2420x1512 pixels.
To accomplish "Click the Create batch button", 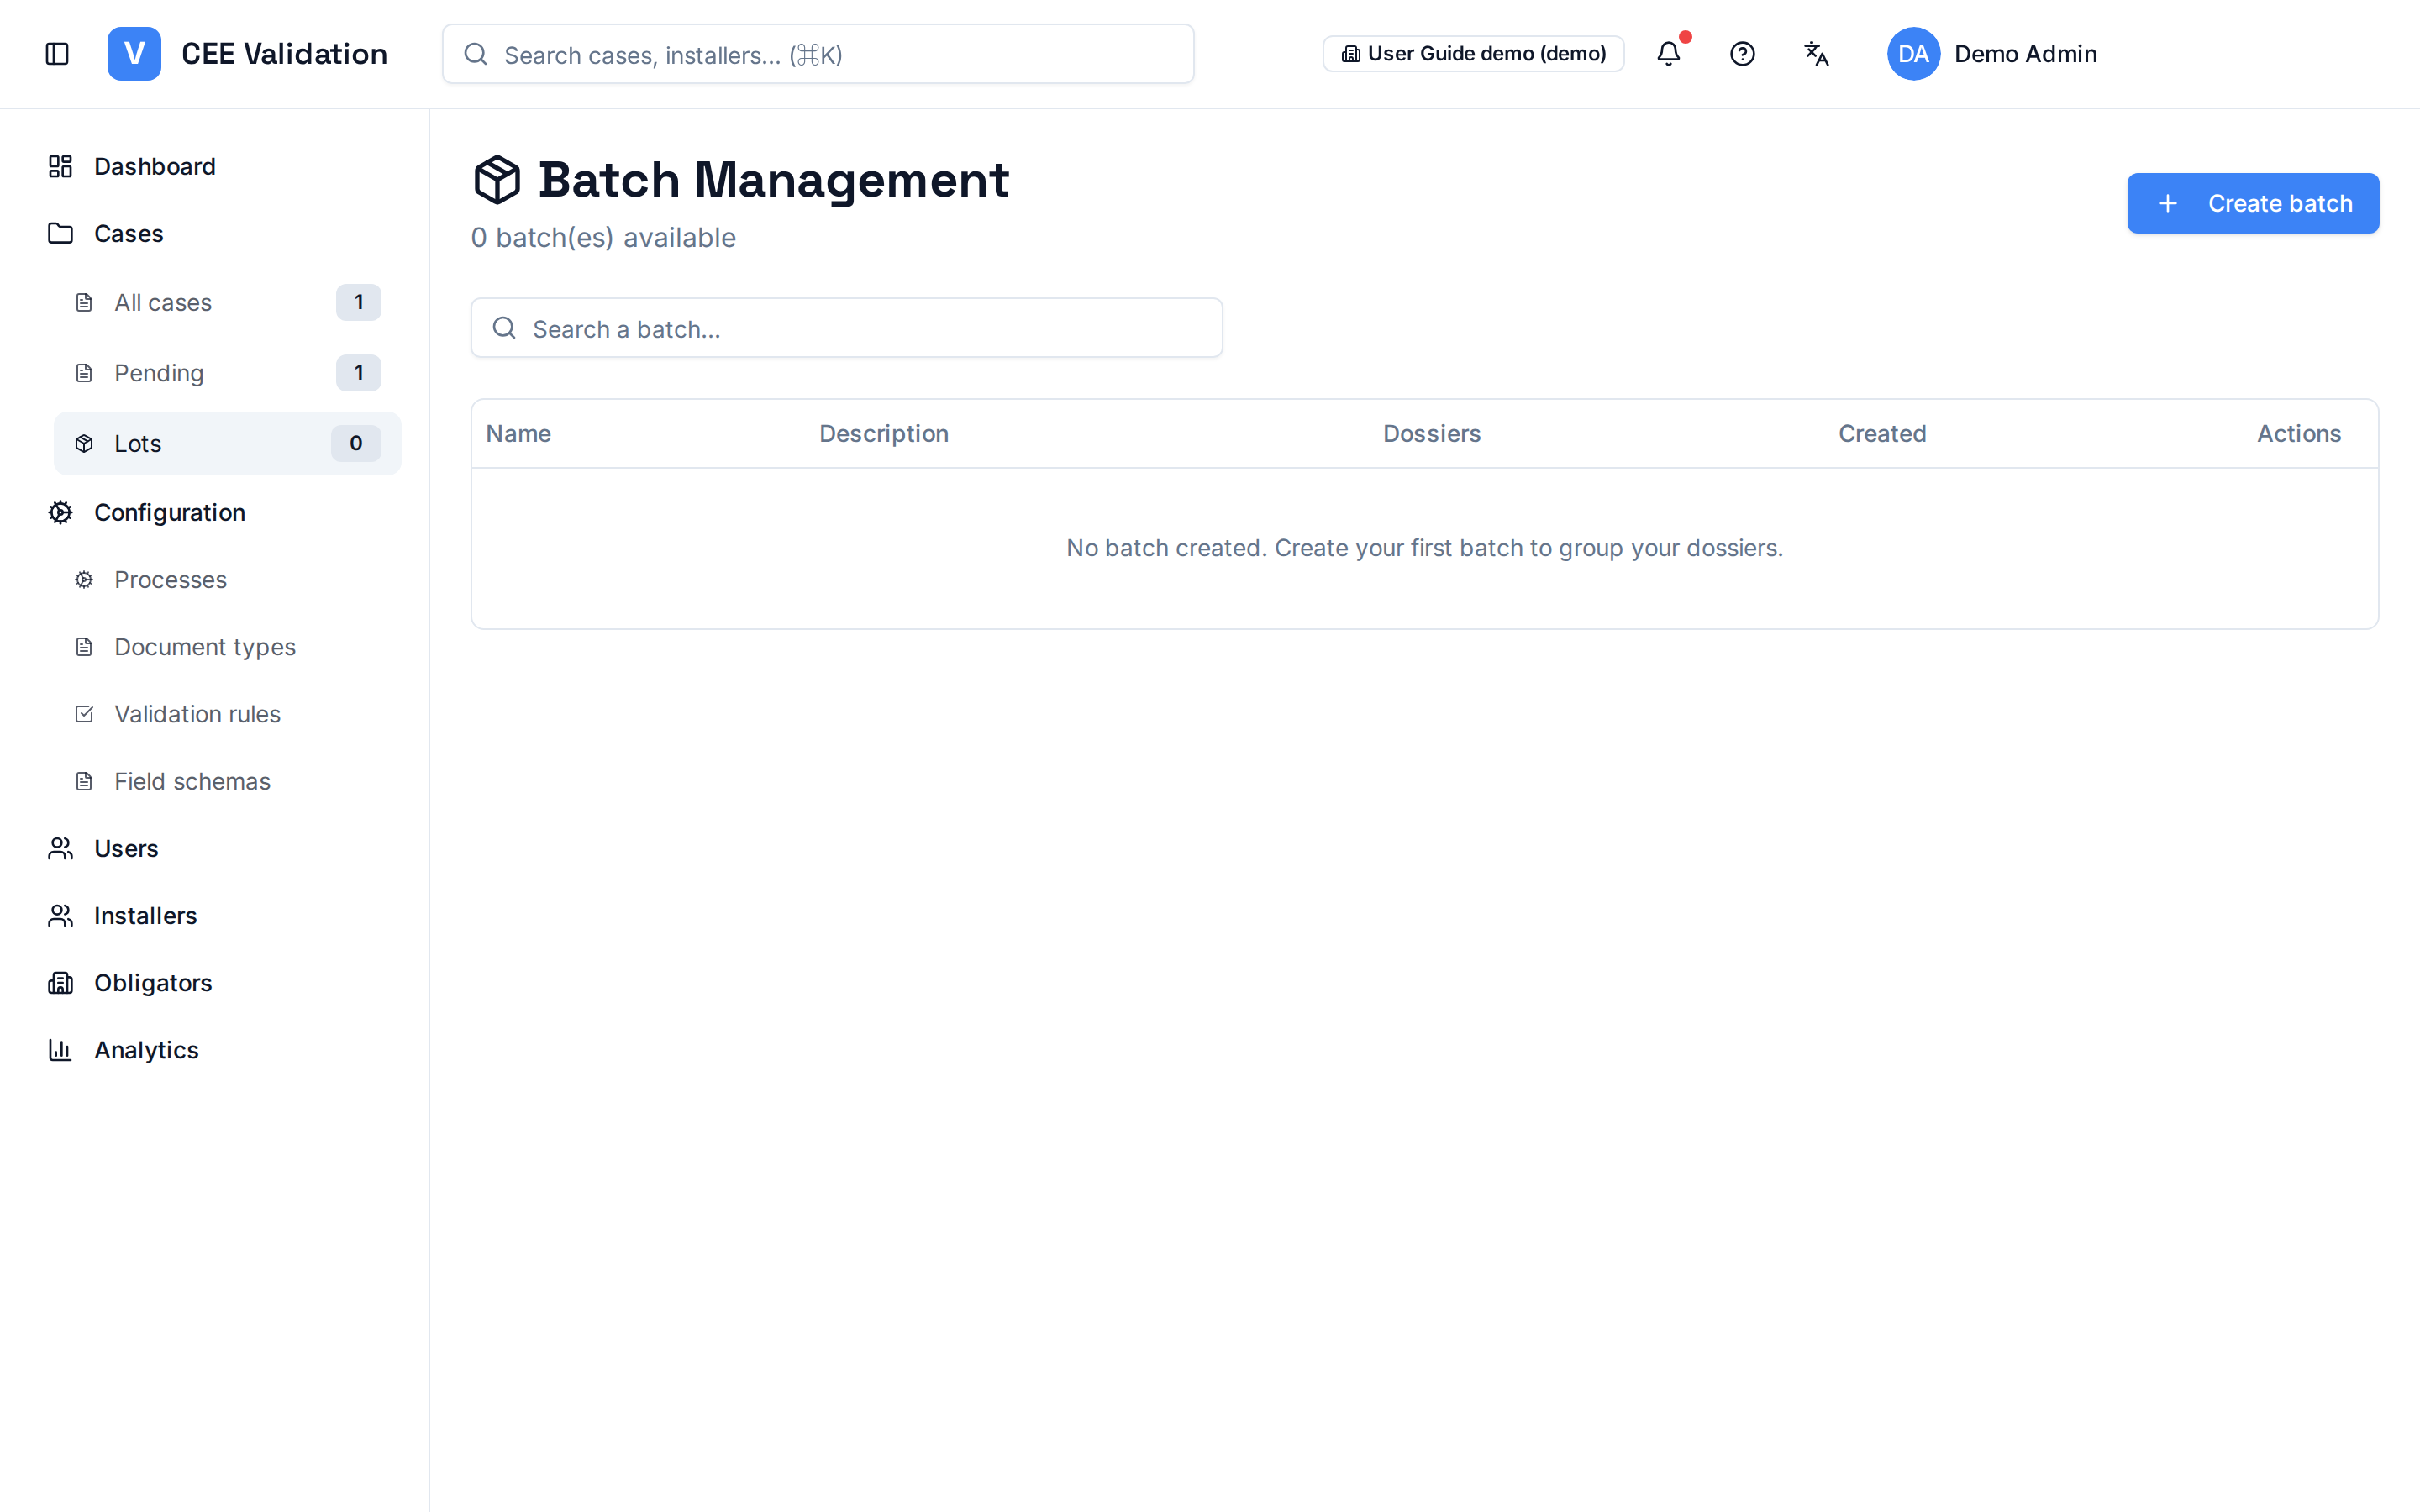I will [2253, 203].
